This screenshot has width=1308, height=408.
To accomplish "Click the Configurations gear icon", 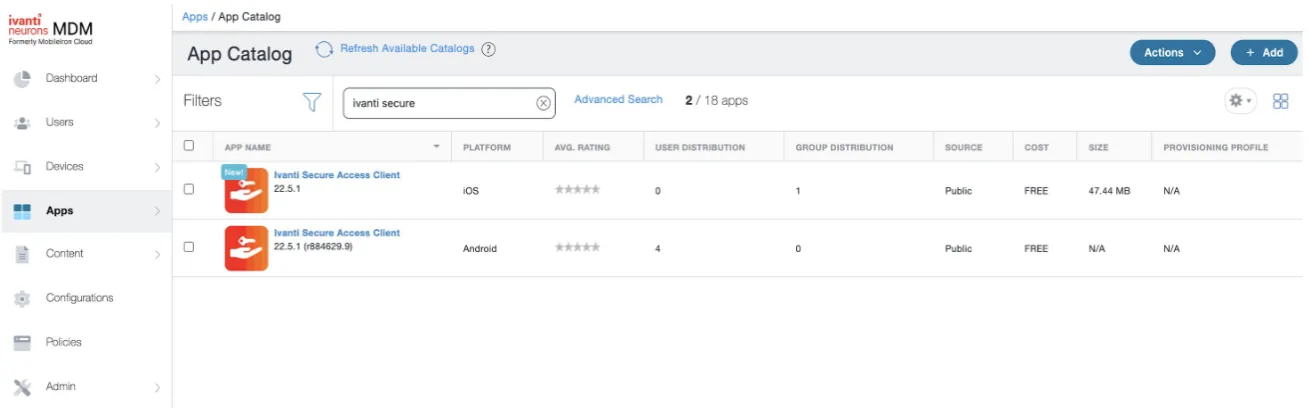I will click(x=22, y=298).
